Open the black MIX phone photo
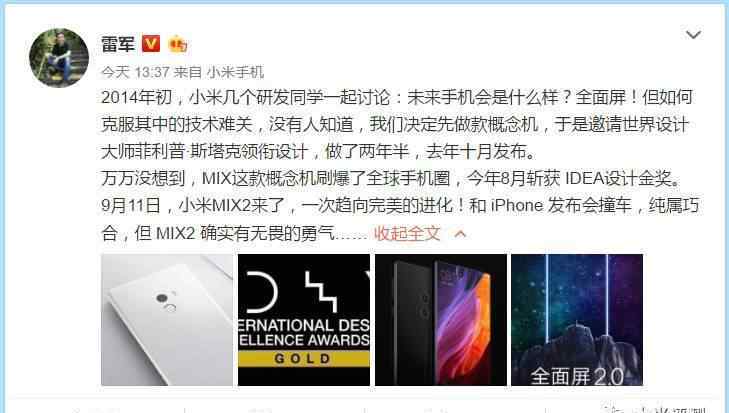 click(441, 320)
